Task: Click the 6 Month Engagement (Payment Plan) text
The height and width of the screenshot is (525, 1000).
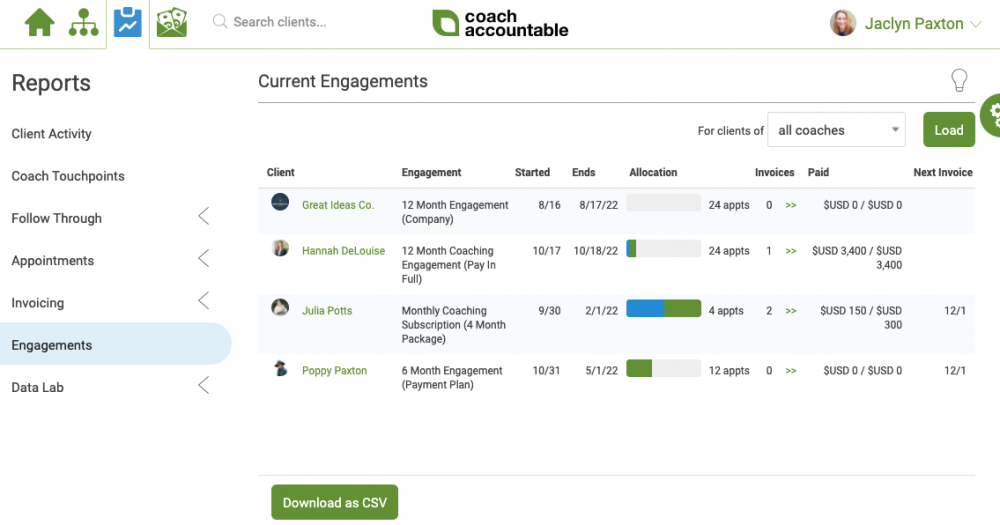Action: click(452, 378)
